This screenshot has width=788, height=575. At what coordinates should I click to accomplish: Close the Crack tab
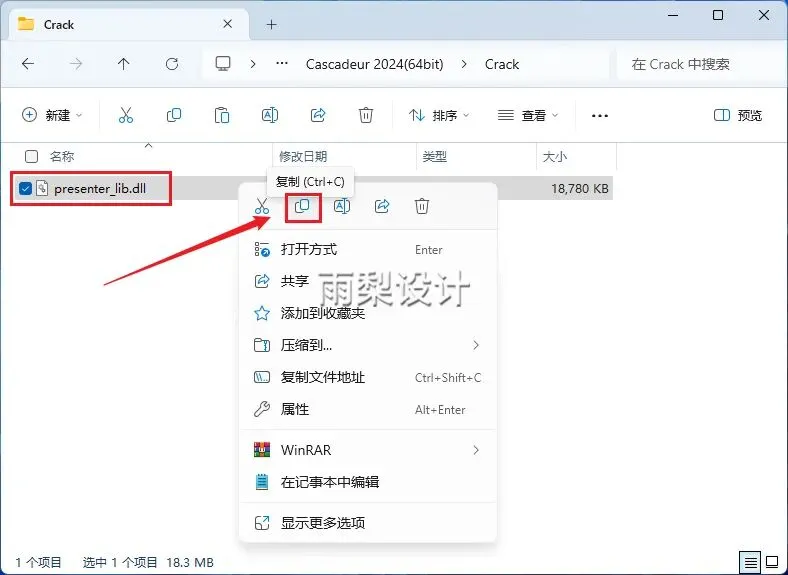pyautogui.click(x=228, y=24)
